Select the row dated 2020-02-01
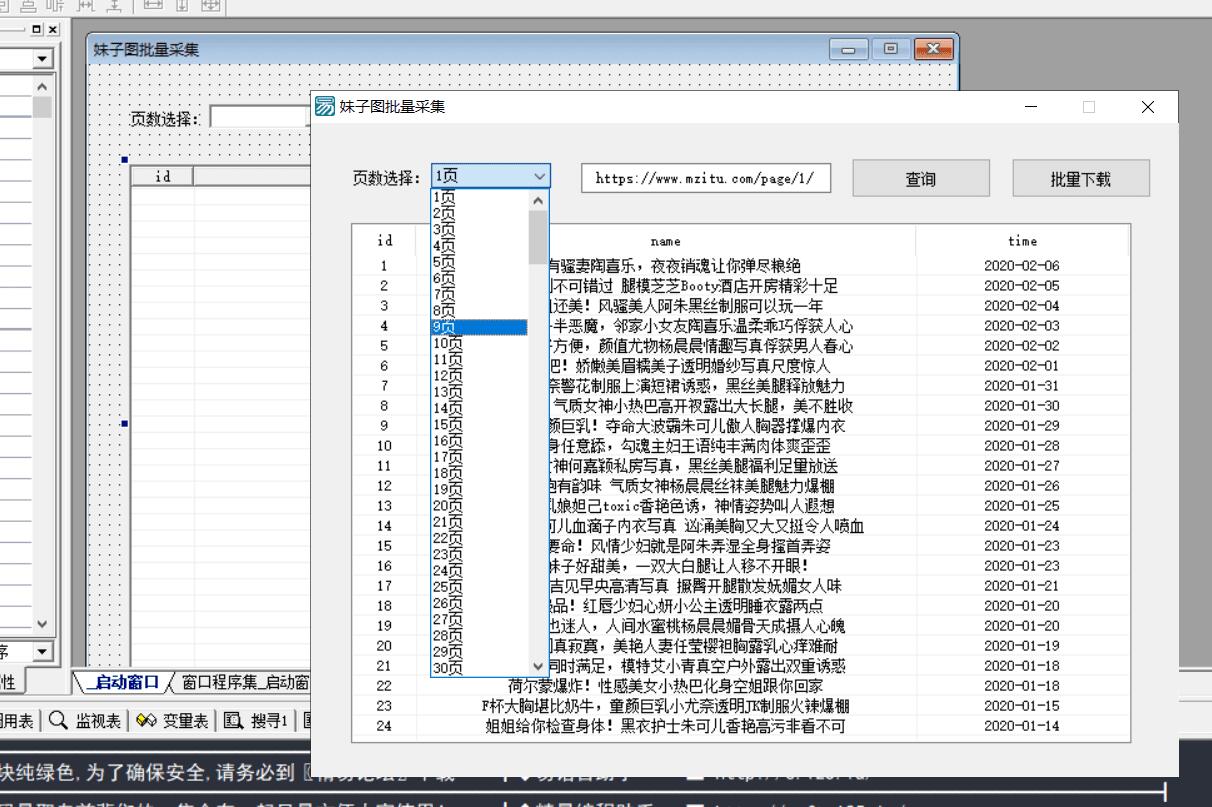The width and height of the screenshot is (1212, 807). tap(741, 366)
